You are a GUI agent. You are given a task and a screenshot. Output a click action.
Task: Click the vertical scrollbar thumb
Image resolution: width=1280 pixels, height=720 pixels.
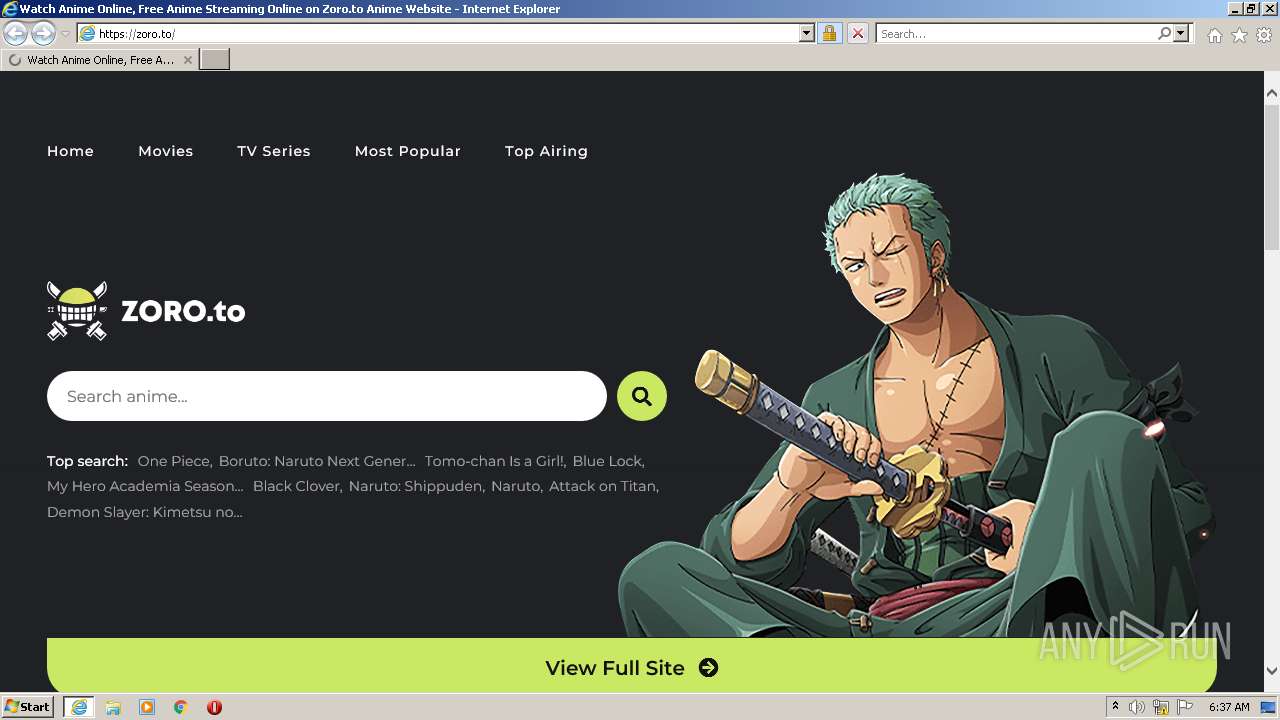tap(1272, 177)
